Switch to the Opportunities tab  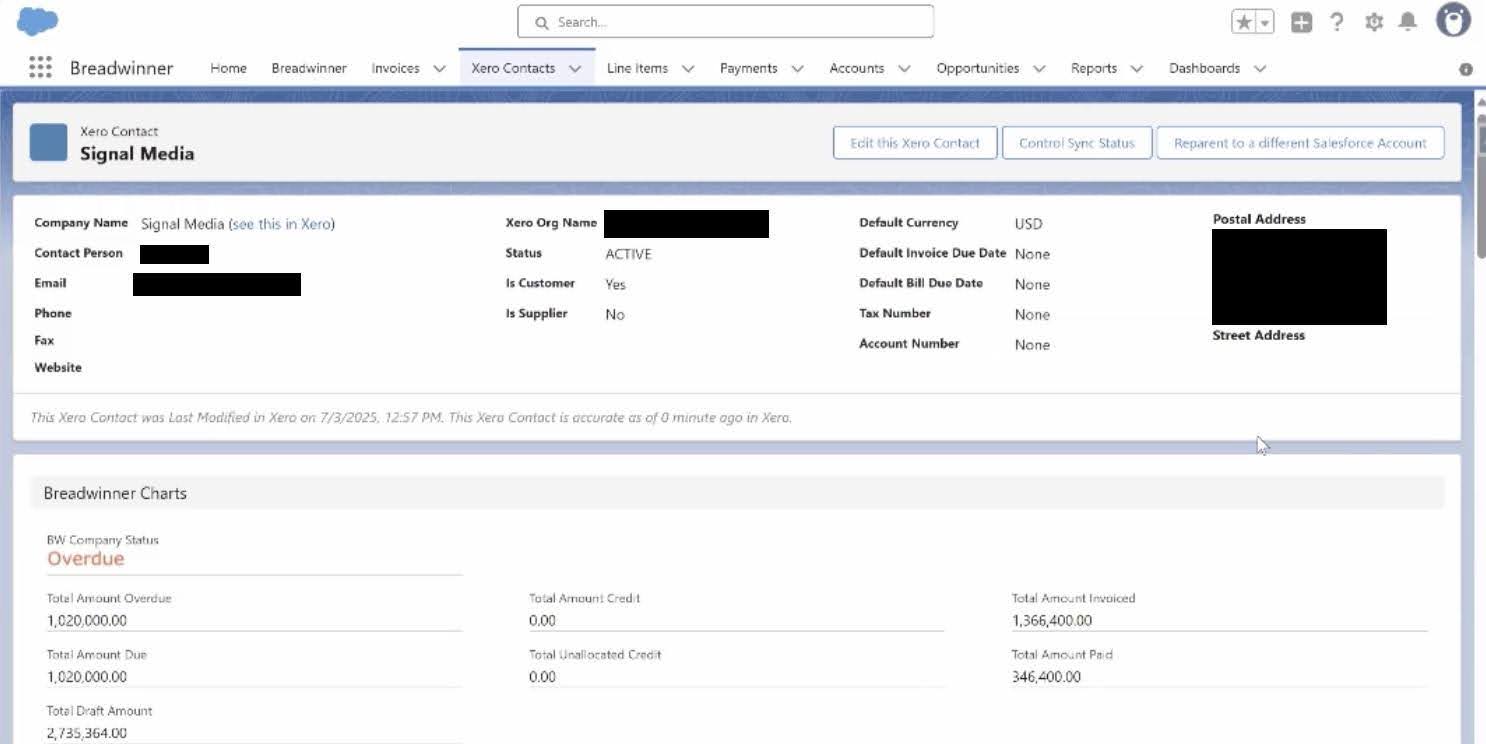pos(977,68)
